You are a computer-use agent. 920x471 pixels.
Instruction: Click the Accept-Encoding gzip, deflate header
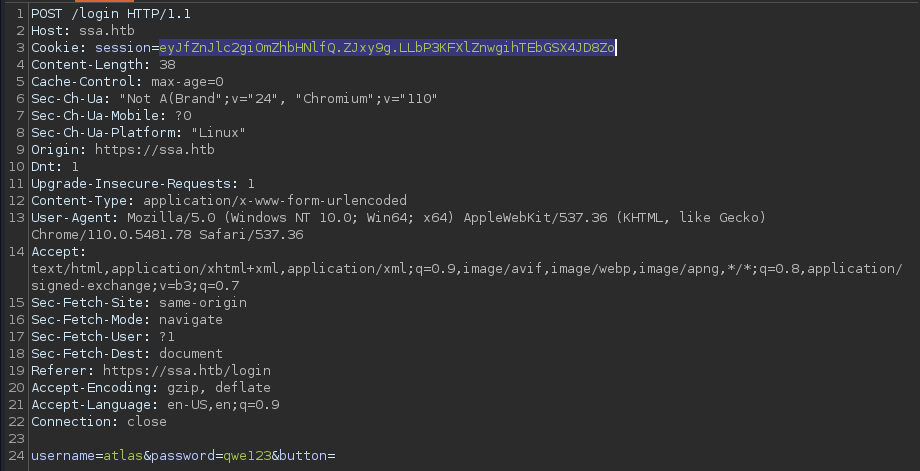pos(151,388)
